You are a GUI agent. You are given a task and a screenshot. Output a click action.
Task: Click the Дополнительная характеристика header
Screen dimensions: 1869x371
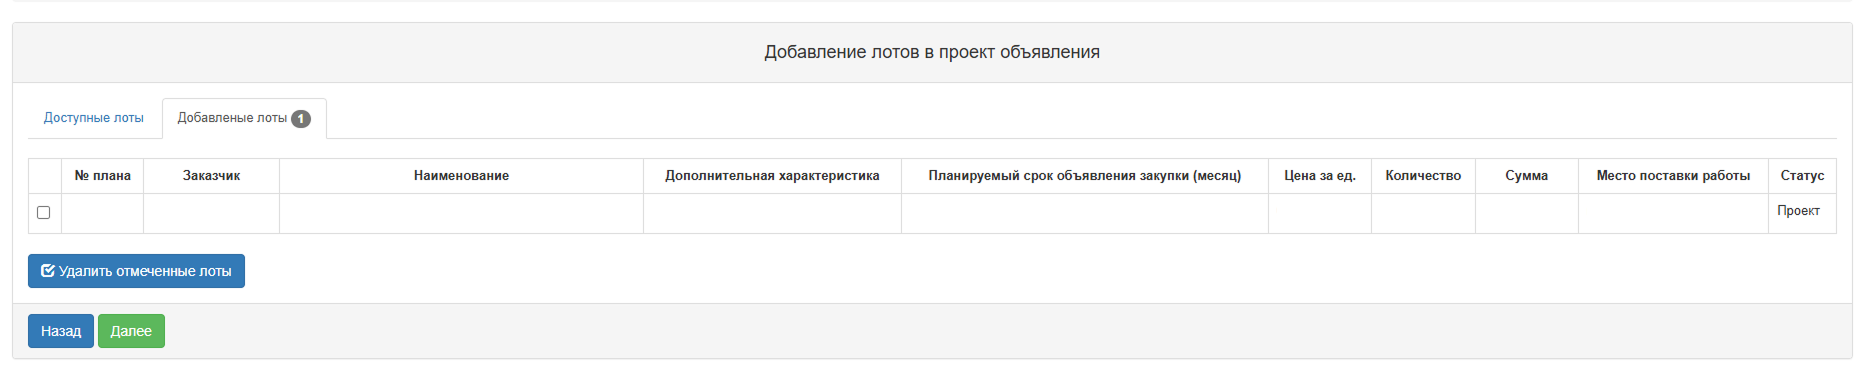tap(773, 176)
